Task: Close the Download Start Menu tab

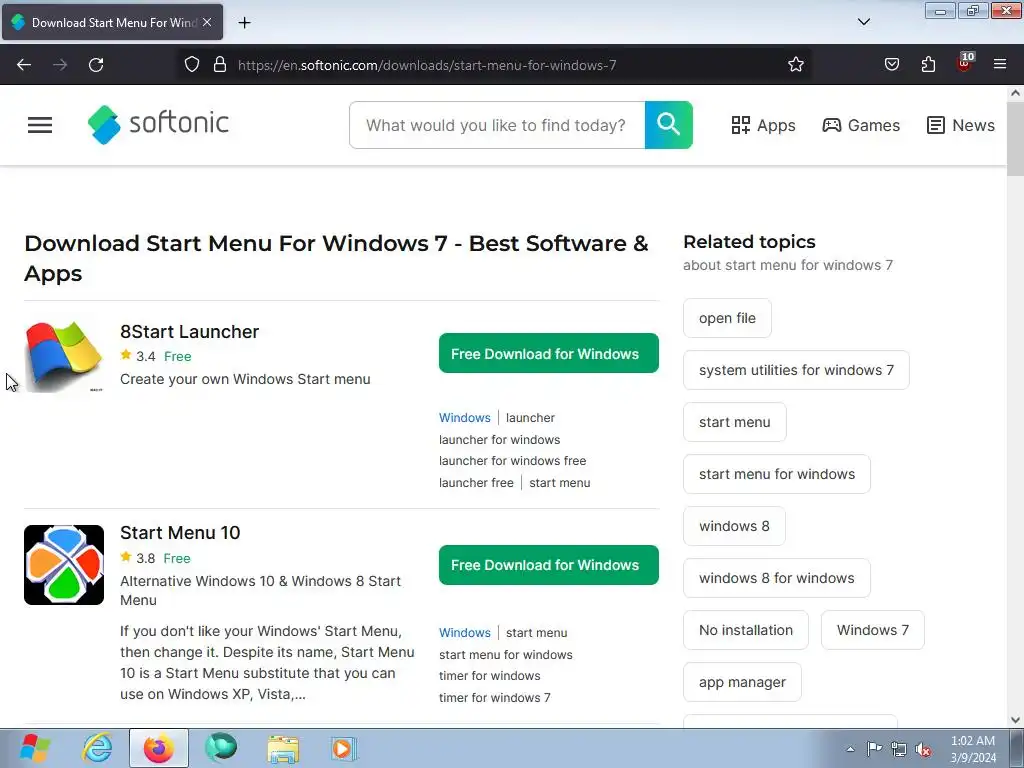Action: click(207, 22)
